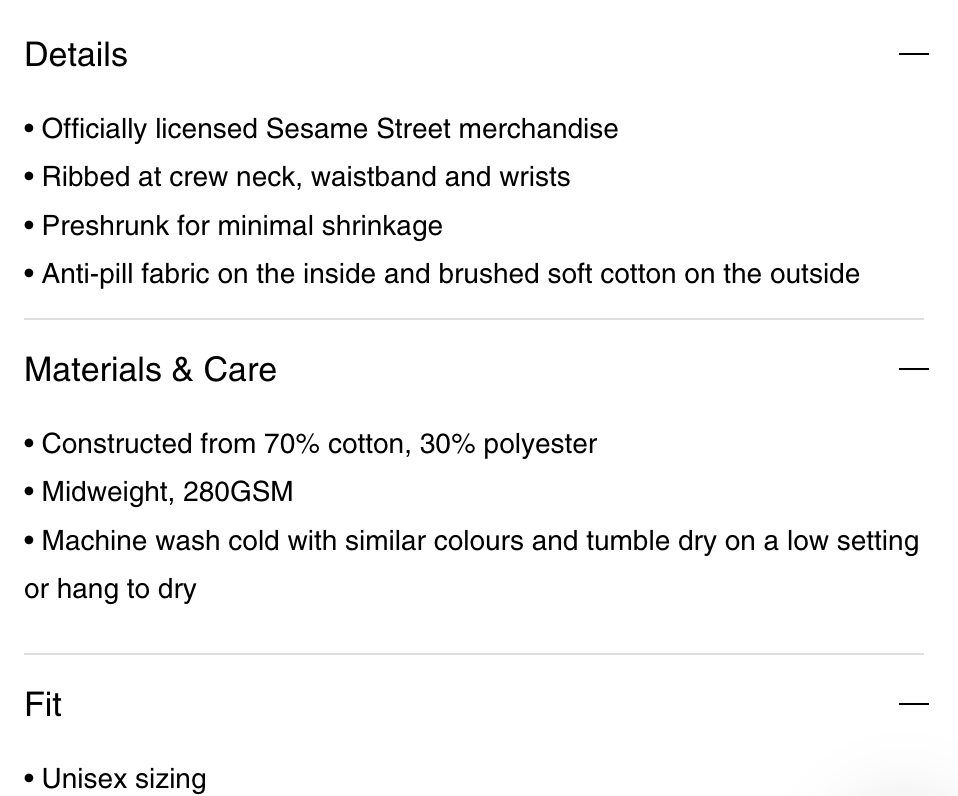Click the Midweight, 280GSM line
958x796 pixels.
point(159,492)
